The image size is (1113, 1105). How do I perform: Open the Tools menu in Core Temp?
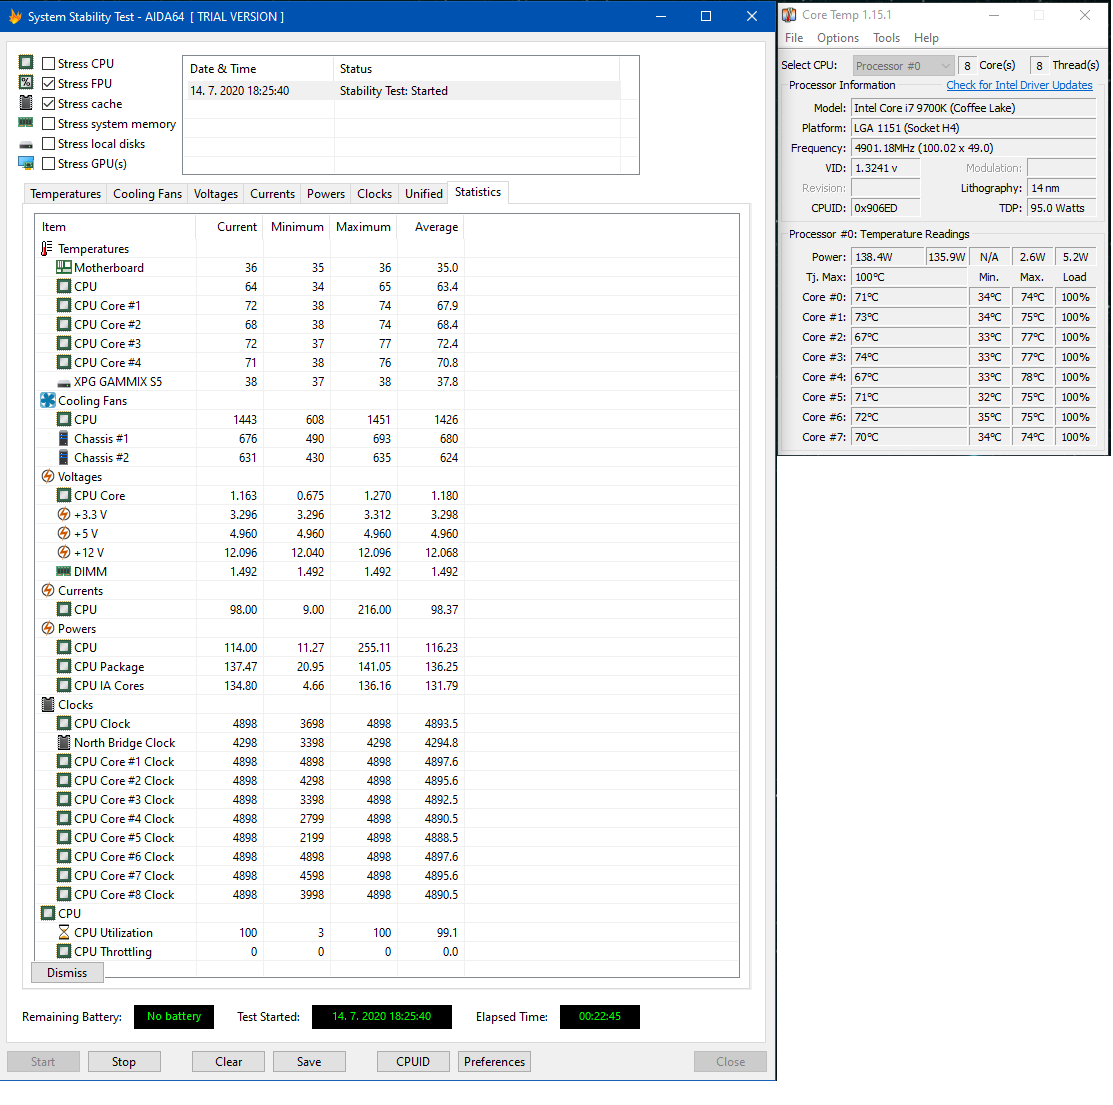click(x=886, y=38)
